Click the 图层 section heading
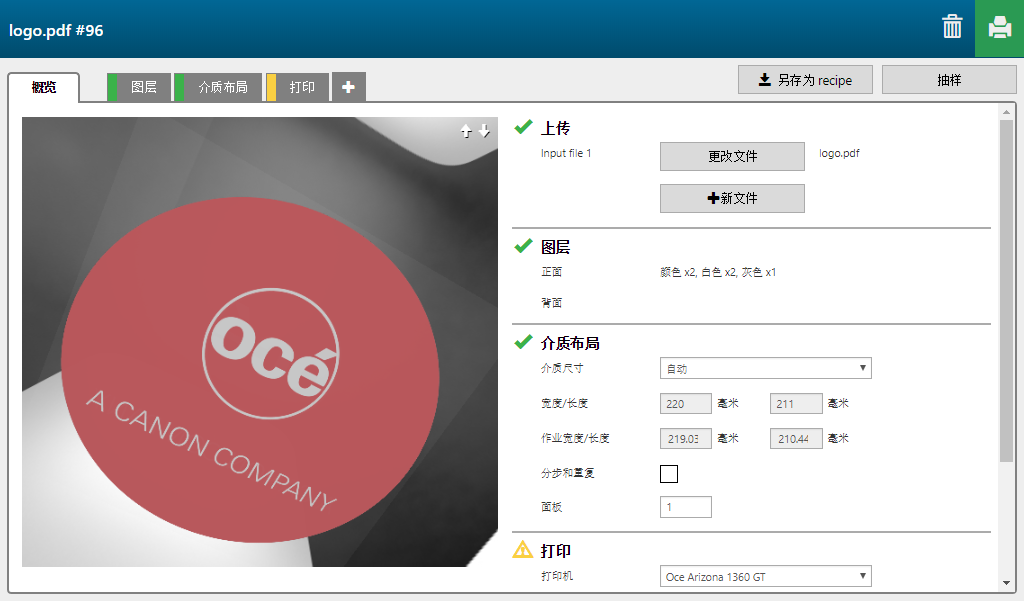 pyautogui.click(x=555, y=247)
